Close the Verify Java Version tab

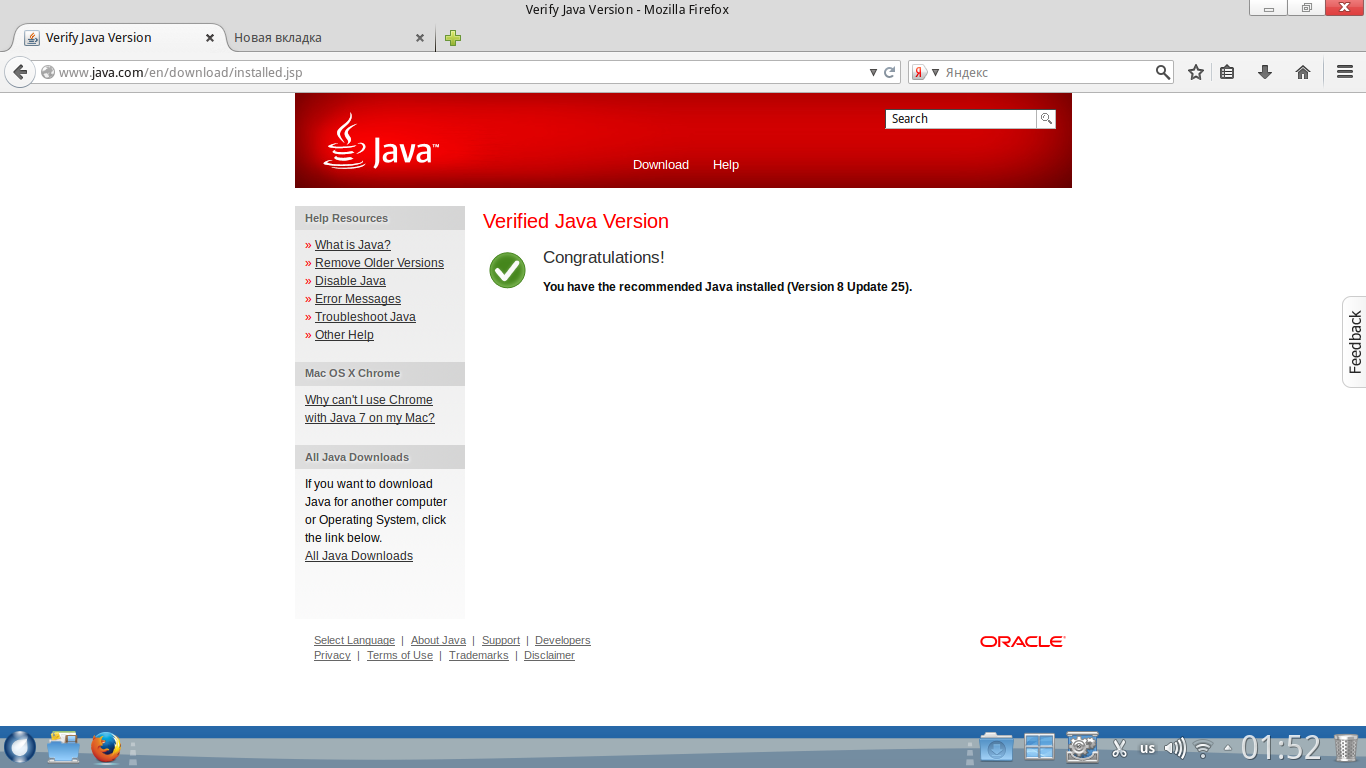tap(210, 38)
